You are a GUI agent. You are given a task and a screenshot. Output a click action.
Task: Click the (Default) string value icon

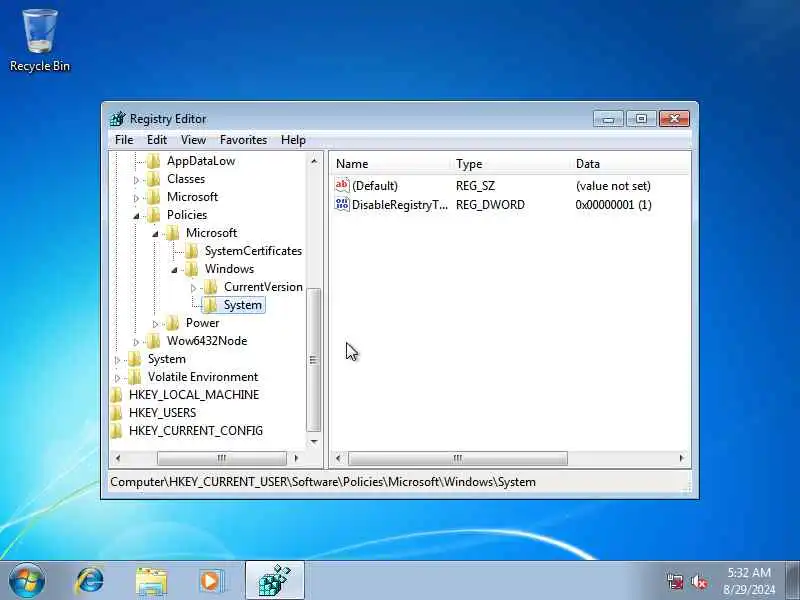click(x=342, y=185)
